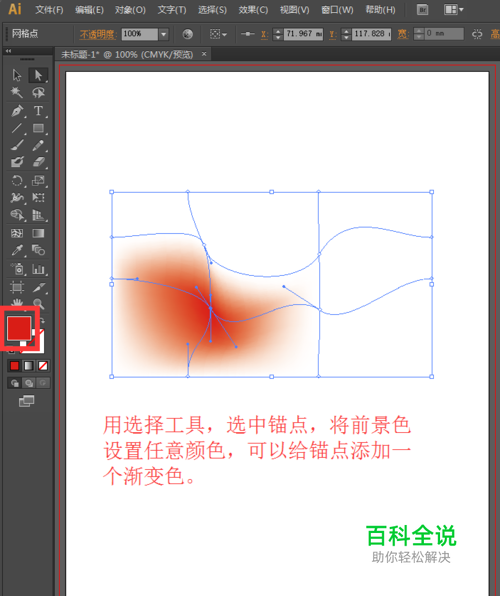
Task: Enable Draw Behind mode
Action: [x=29, y=383]
